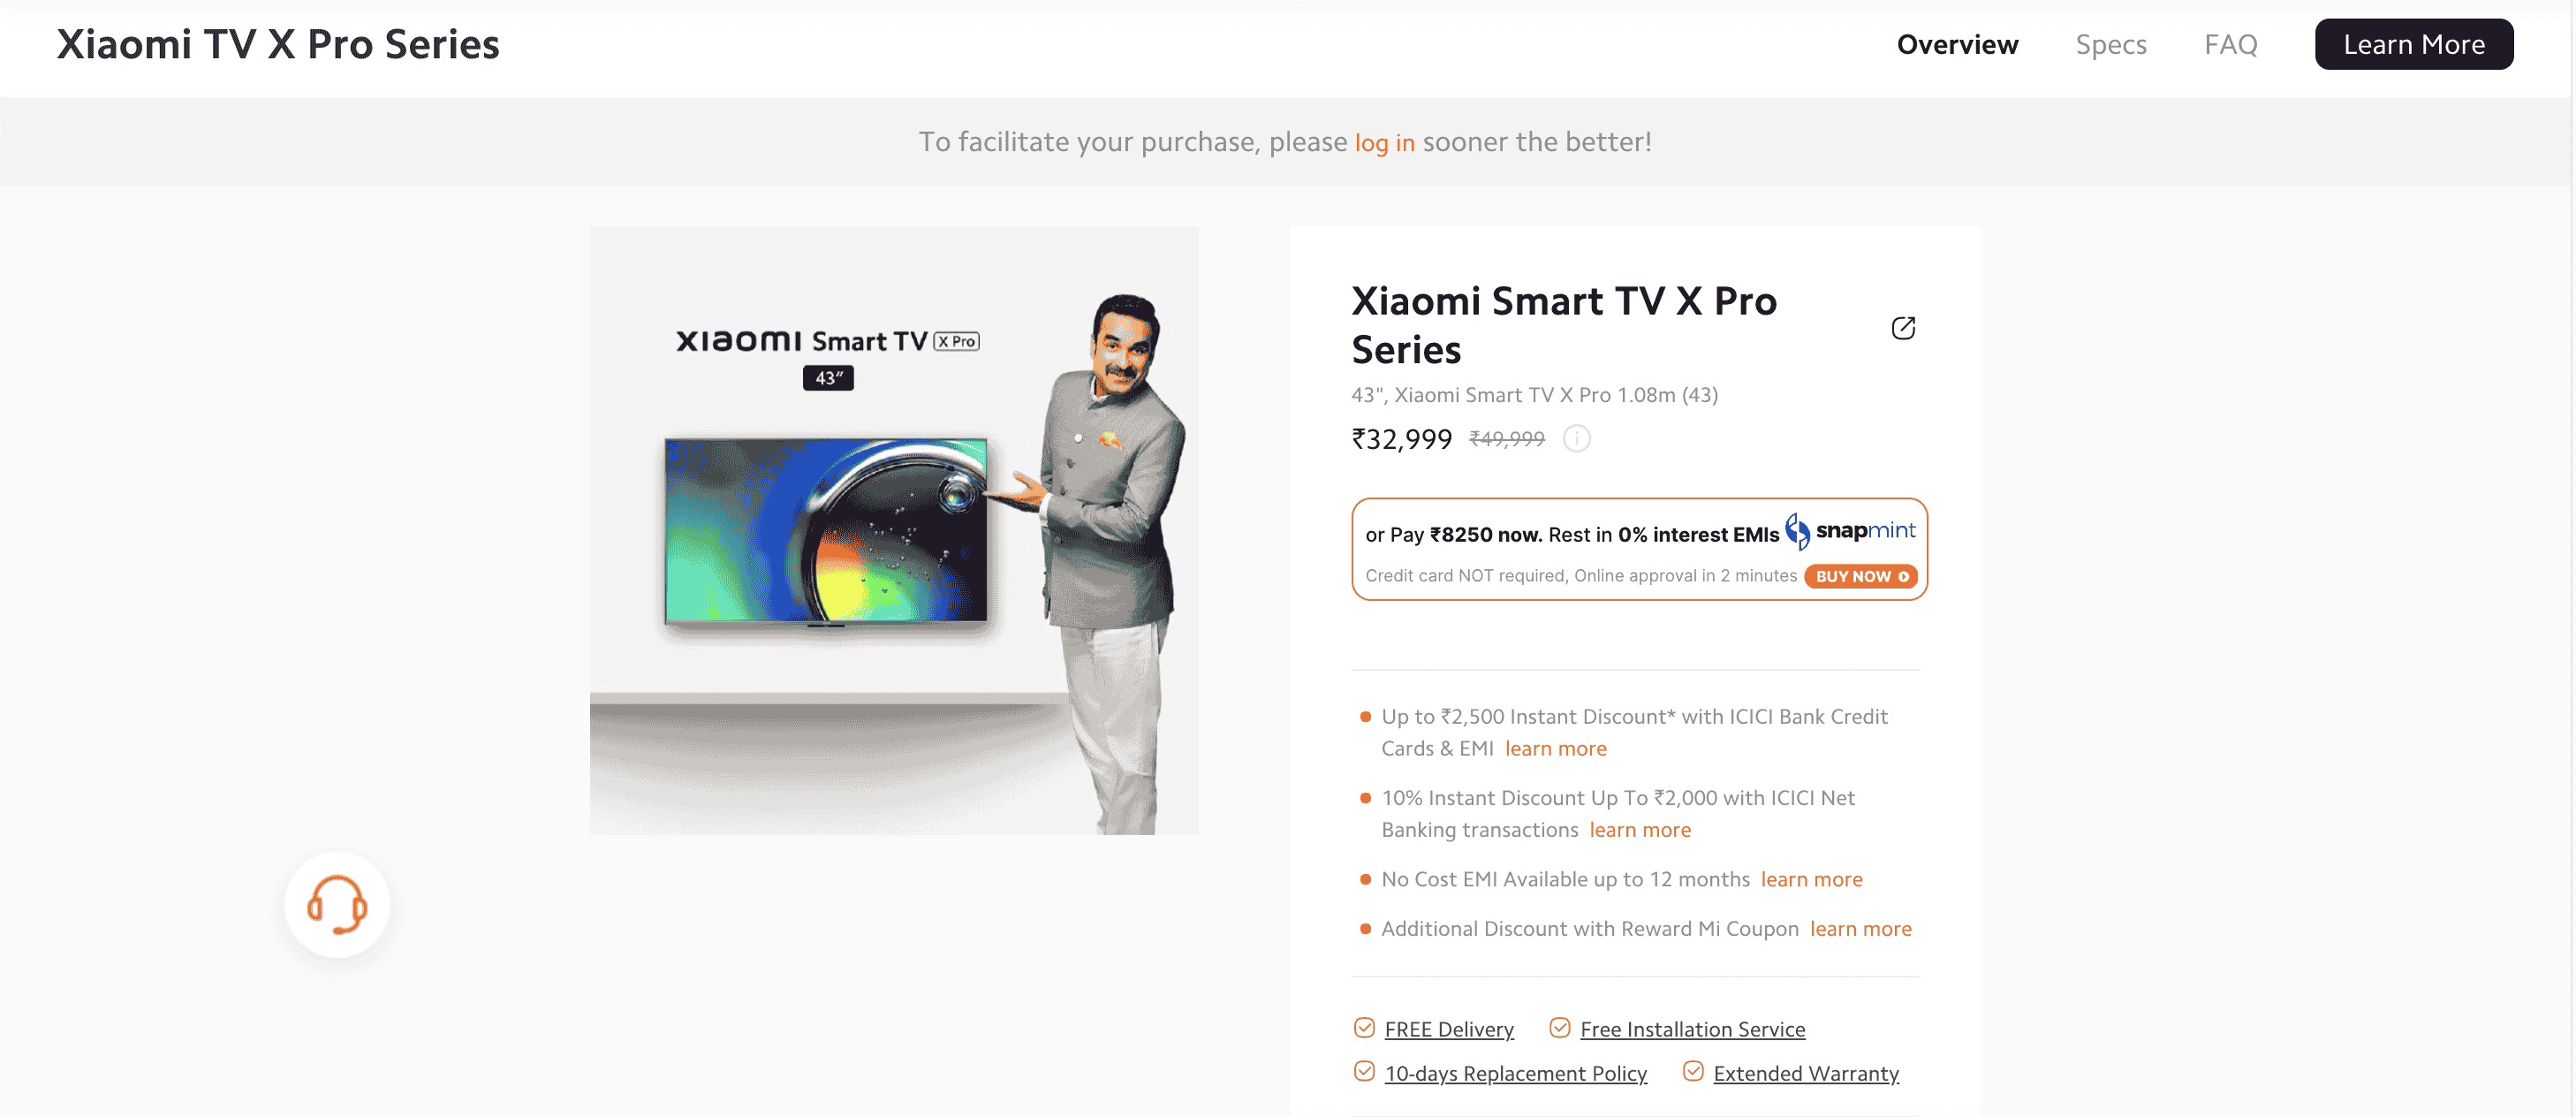
Task: Click the FREE Delivery checkmark icon
Action: tap(1364, 1028)
